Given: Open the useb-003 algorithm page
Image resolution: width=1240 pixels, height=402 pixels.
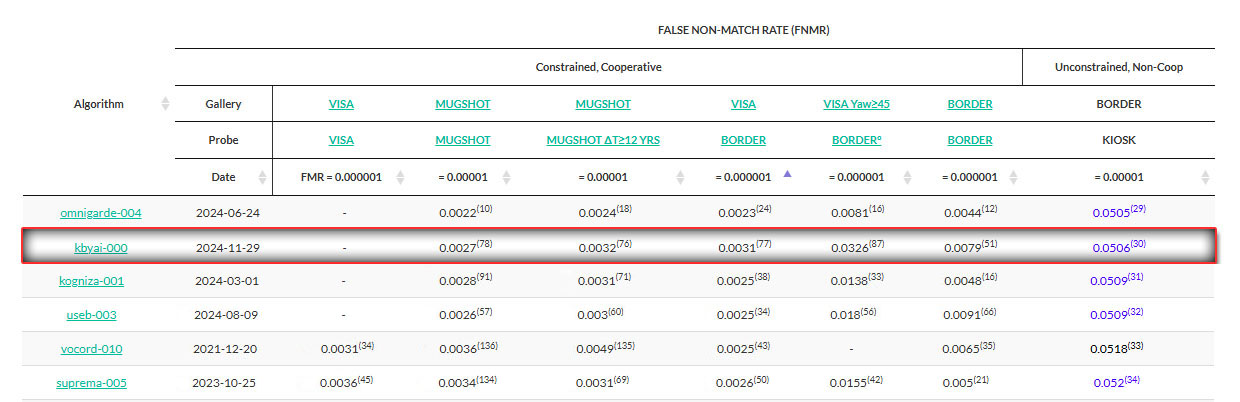Looking at the screenshot, I should coord(91,315).
